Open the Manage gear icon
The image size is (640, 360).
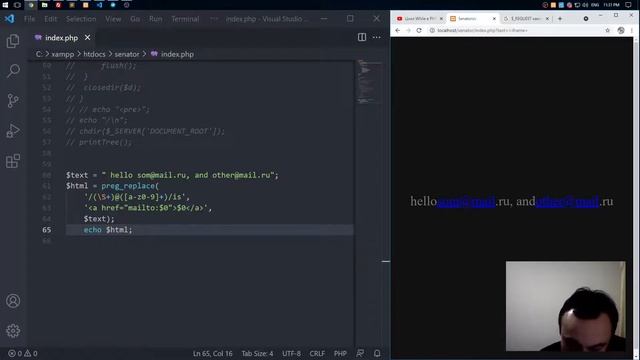click(13, 331)
